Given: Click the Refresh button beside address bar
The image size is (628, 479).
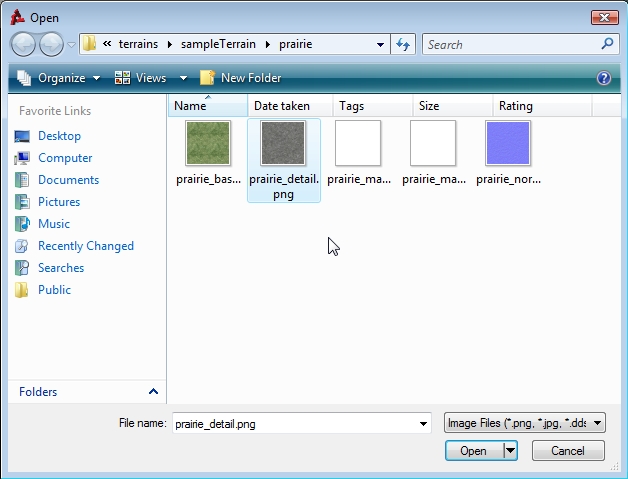Looking at the screenshot, I should [403, 44].
